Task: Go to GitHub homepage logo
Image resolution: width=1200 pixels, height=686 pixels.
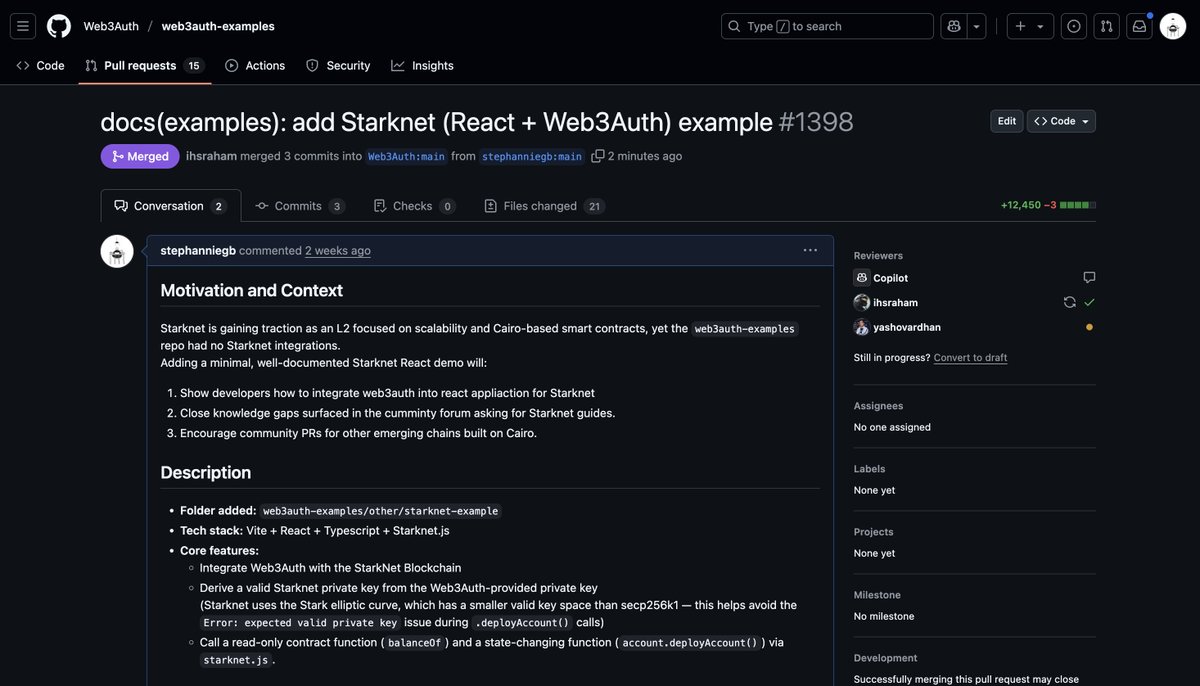Action: click(59, 26)
